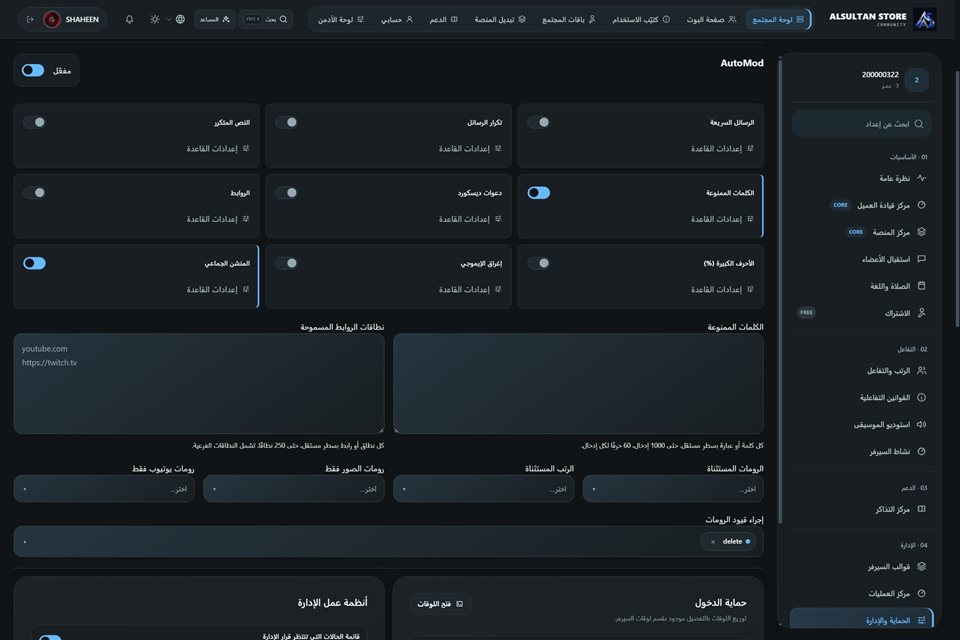Open the باقات المجتمع top tab
Image resolution: width=960 pixels, height=640 pixels.
[x=569, y=20]
